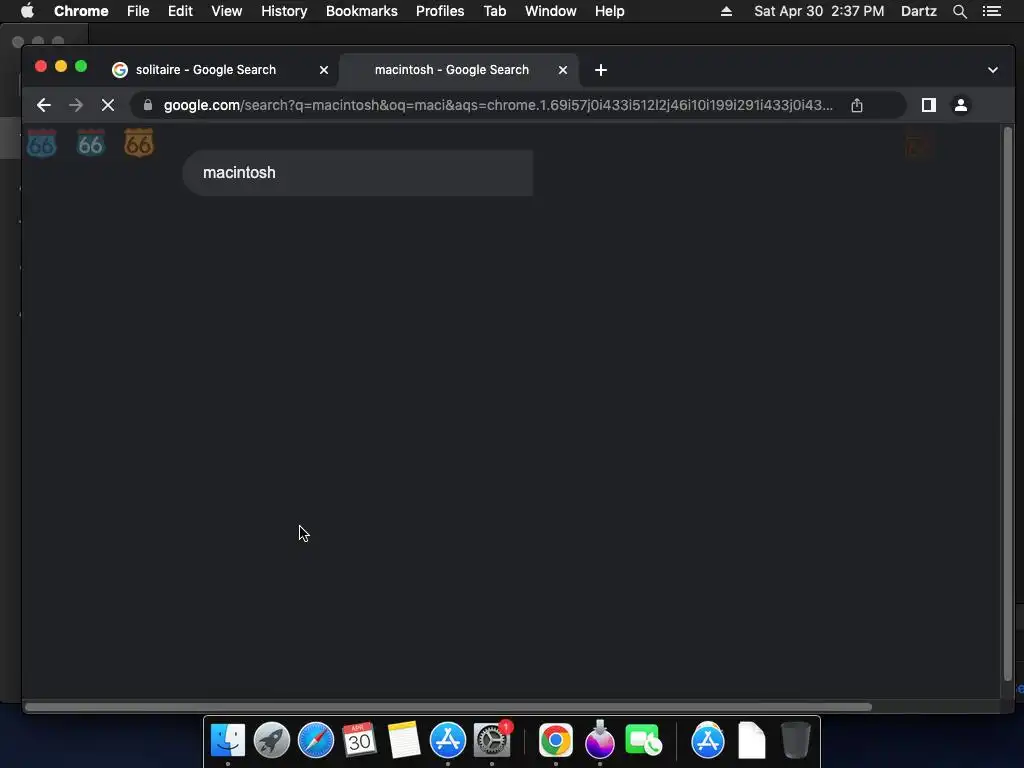Open the Tab menu
The width and height of the screenshot is (1024, 768).
click(494, 11)
